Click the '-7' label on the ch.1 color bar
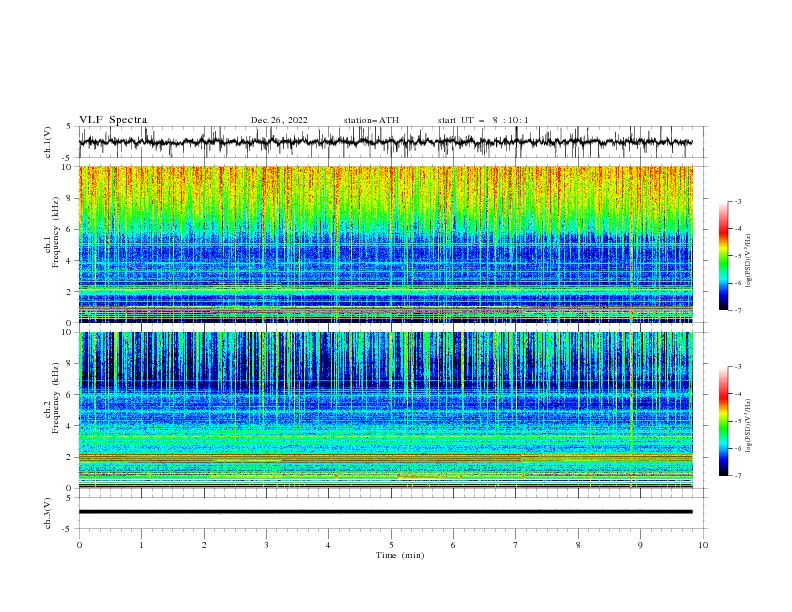Viewport: 792px width, 612px height. (x=738, y=310)
